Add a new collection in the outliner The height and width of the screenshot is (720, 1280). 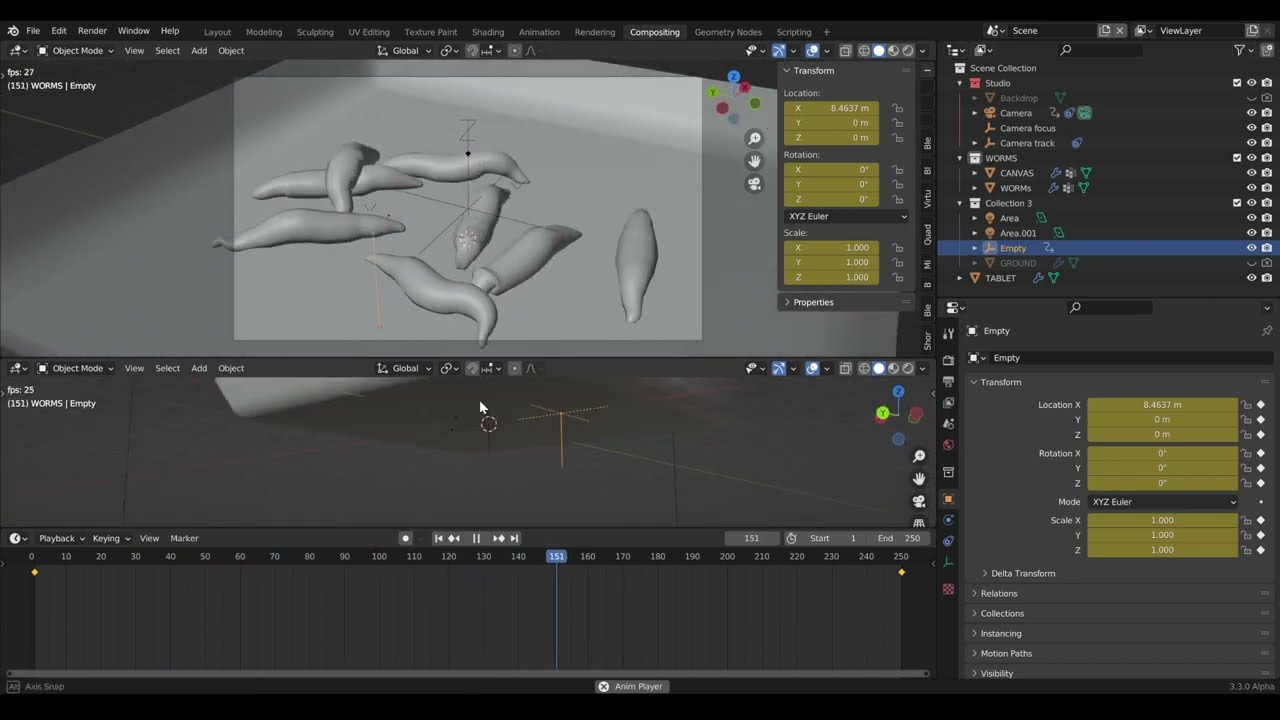tap(1267, 50)
